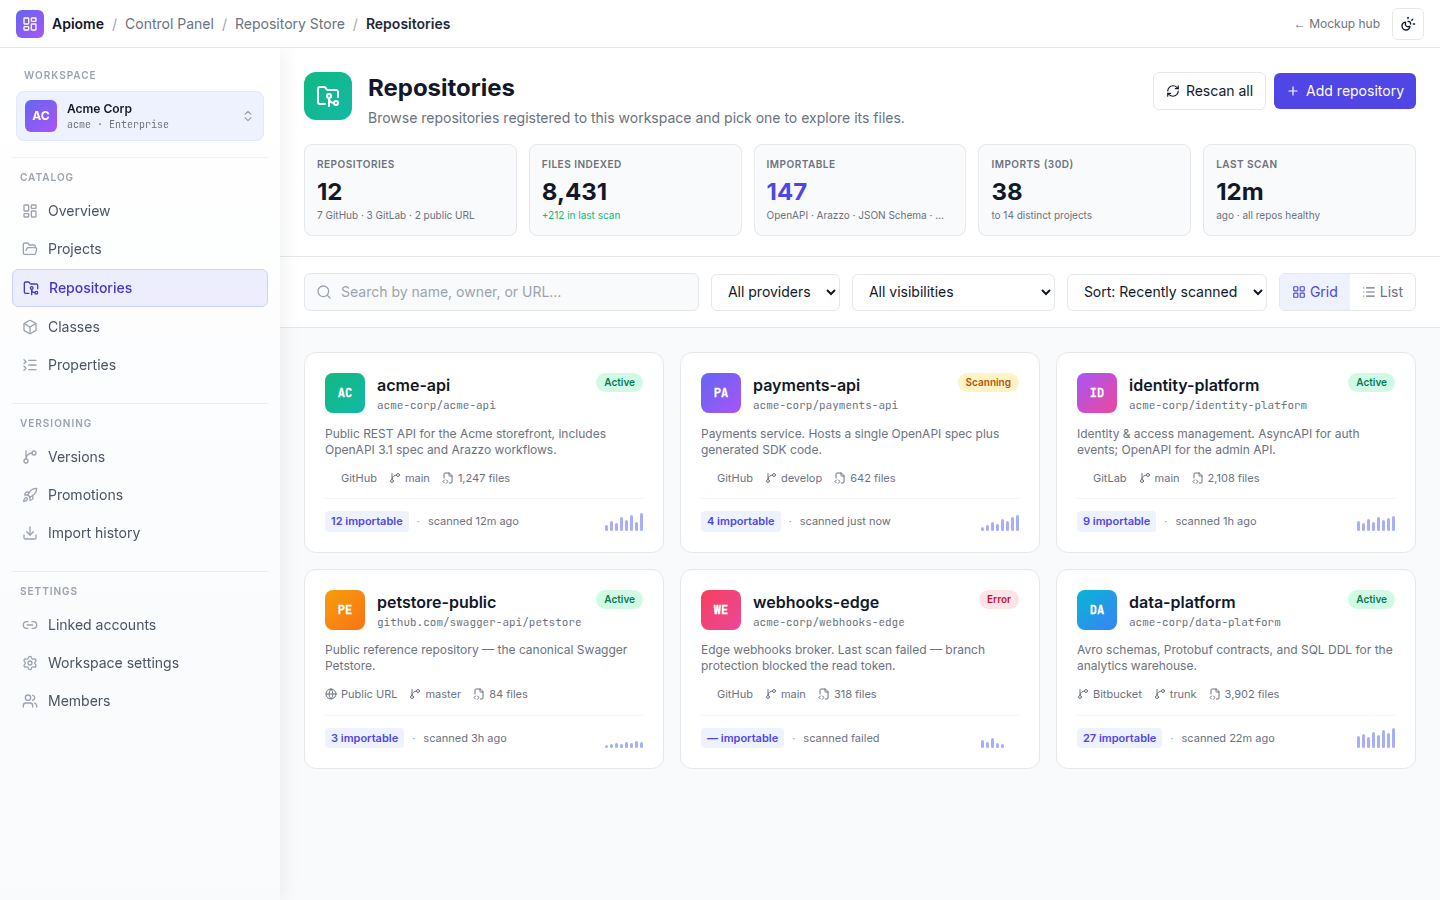The height and width of the screenshot is (900, 1440).
Task: Click the Properties list icon in sidebar
Action: click(30, 365)
